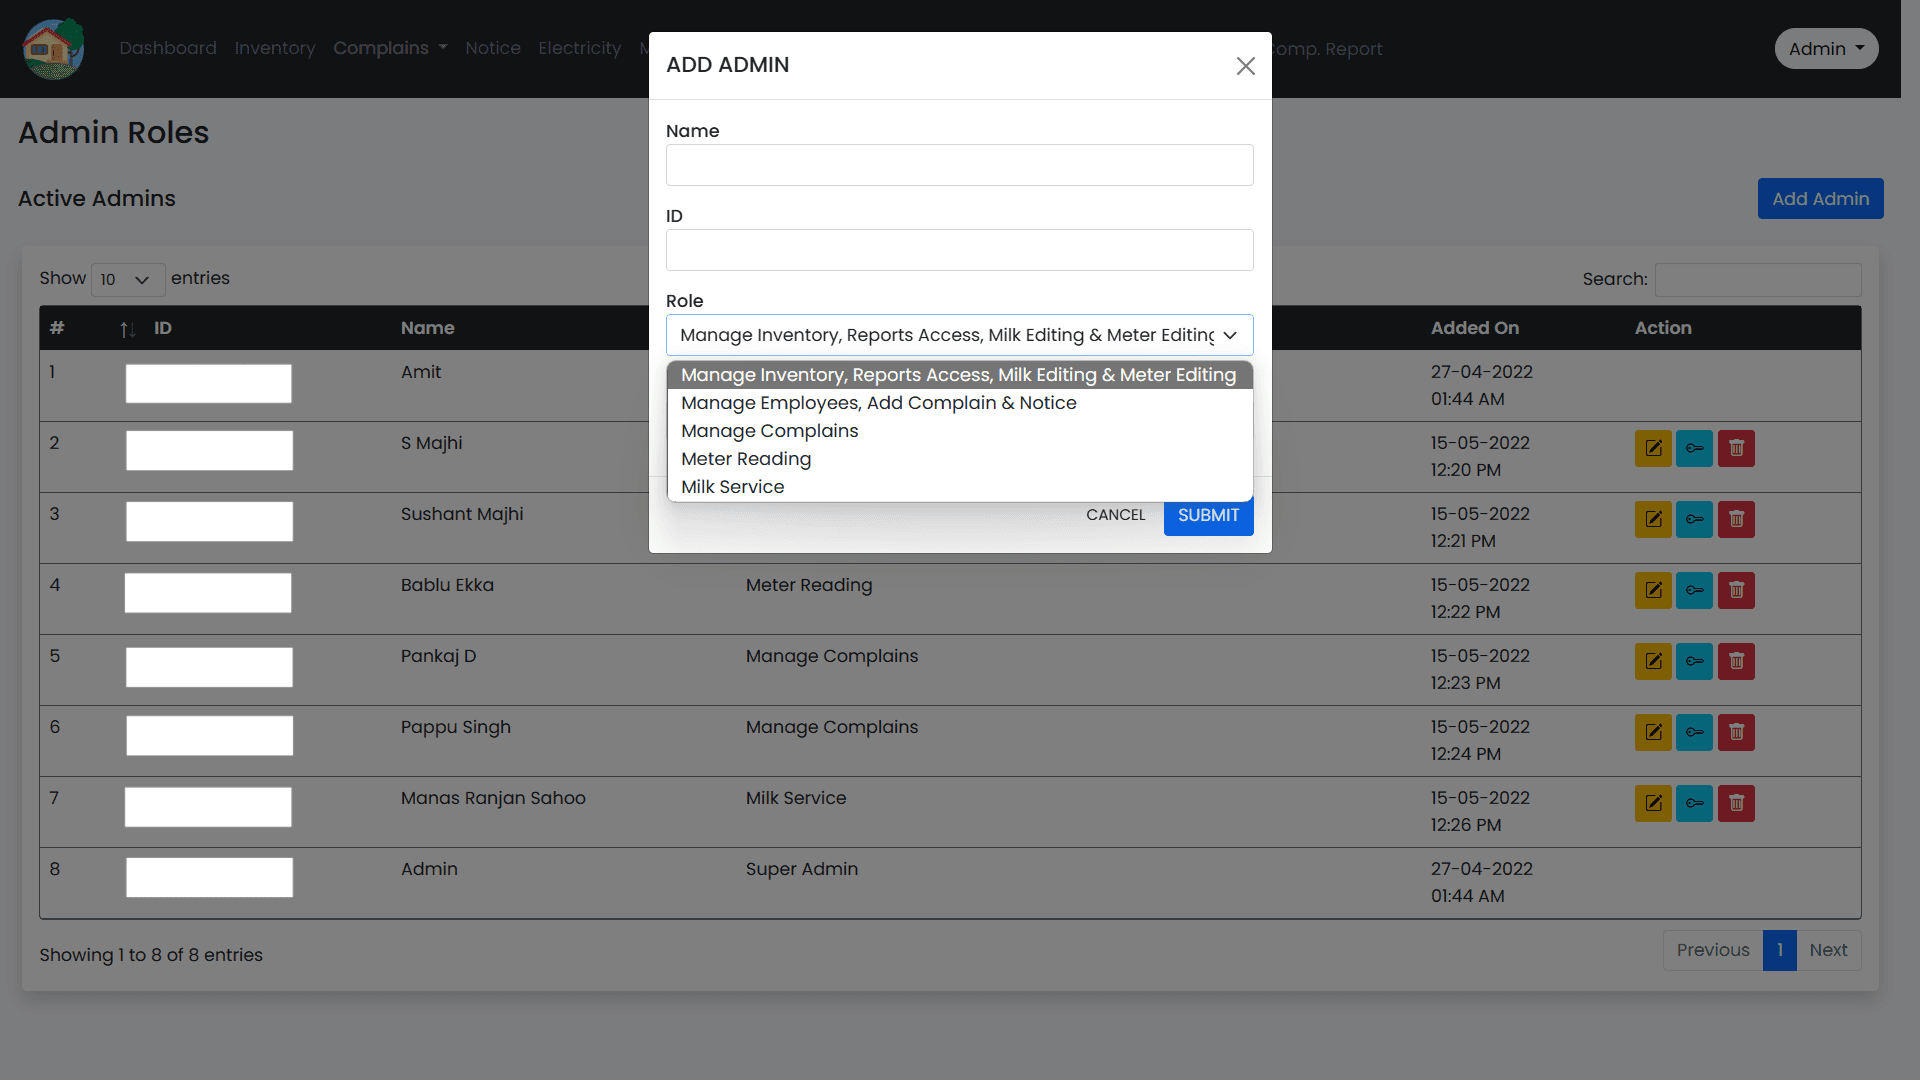The height and width of the screenshot is (1080, 1920).
Task: Open the Show entries dropdown
Action: tap(126, 280)
